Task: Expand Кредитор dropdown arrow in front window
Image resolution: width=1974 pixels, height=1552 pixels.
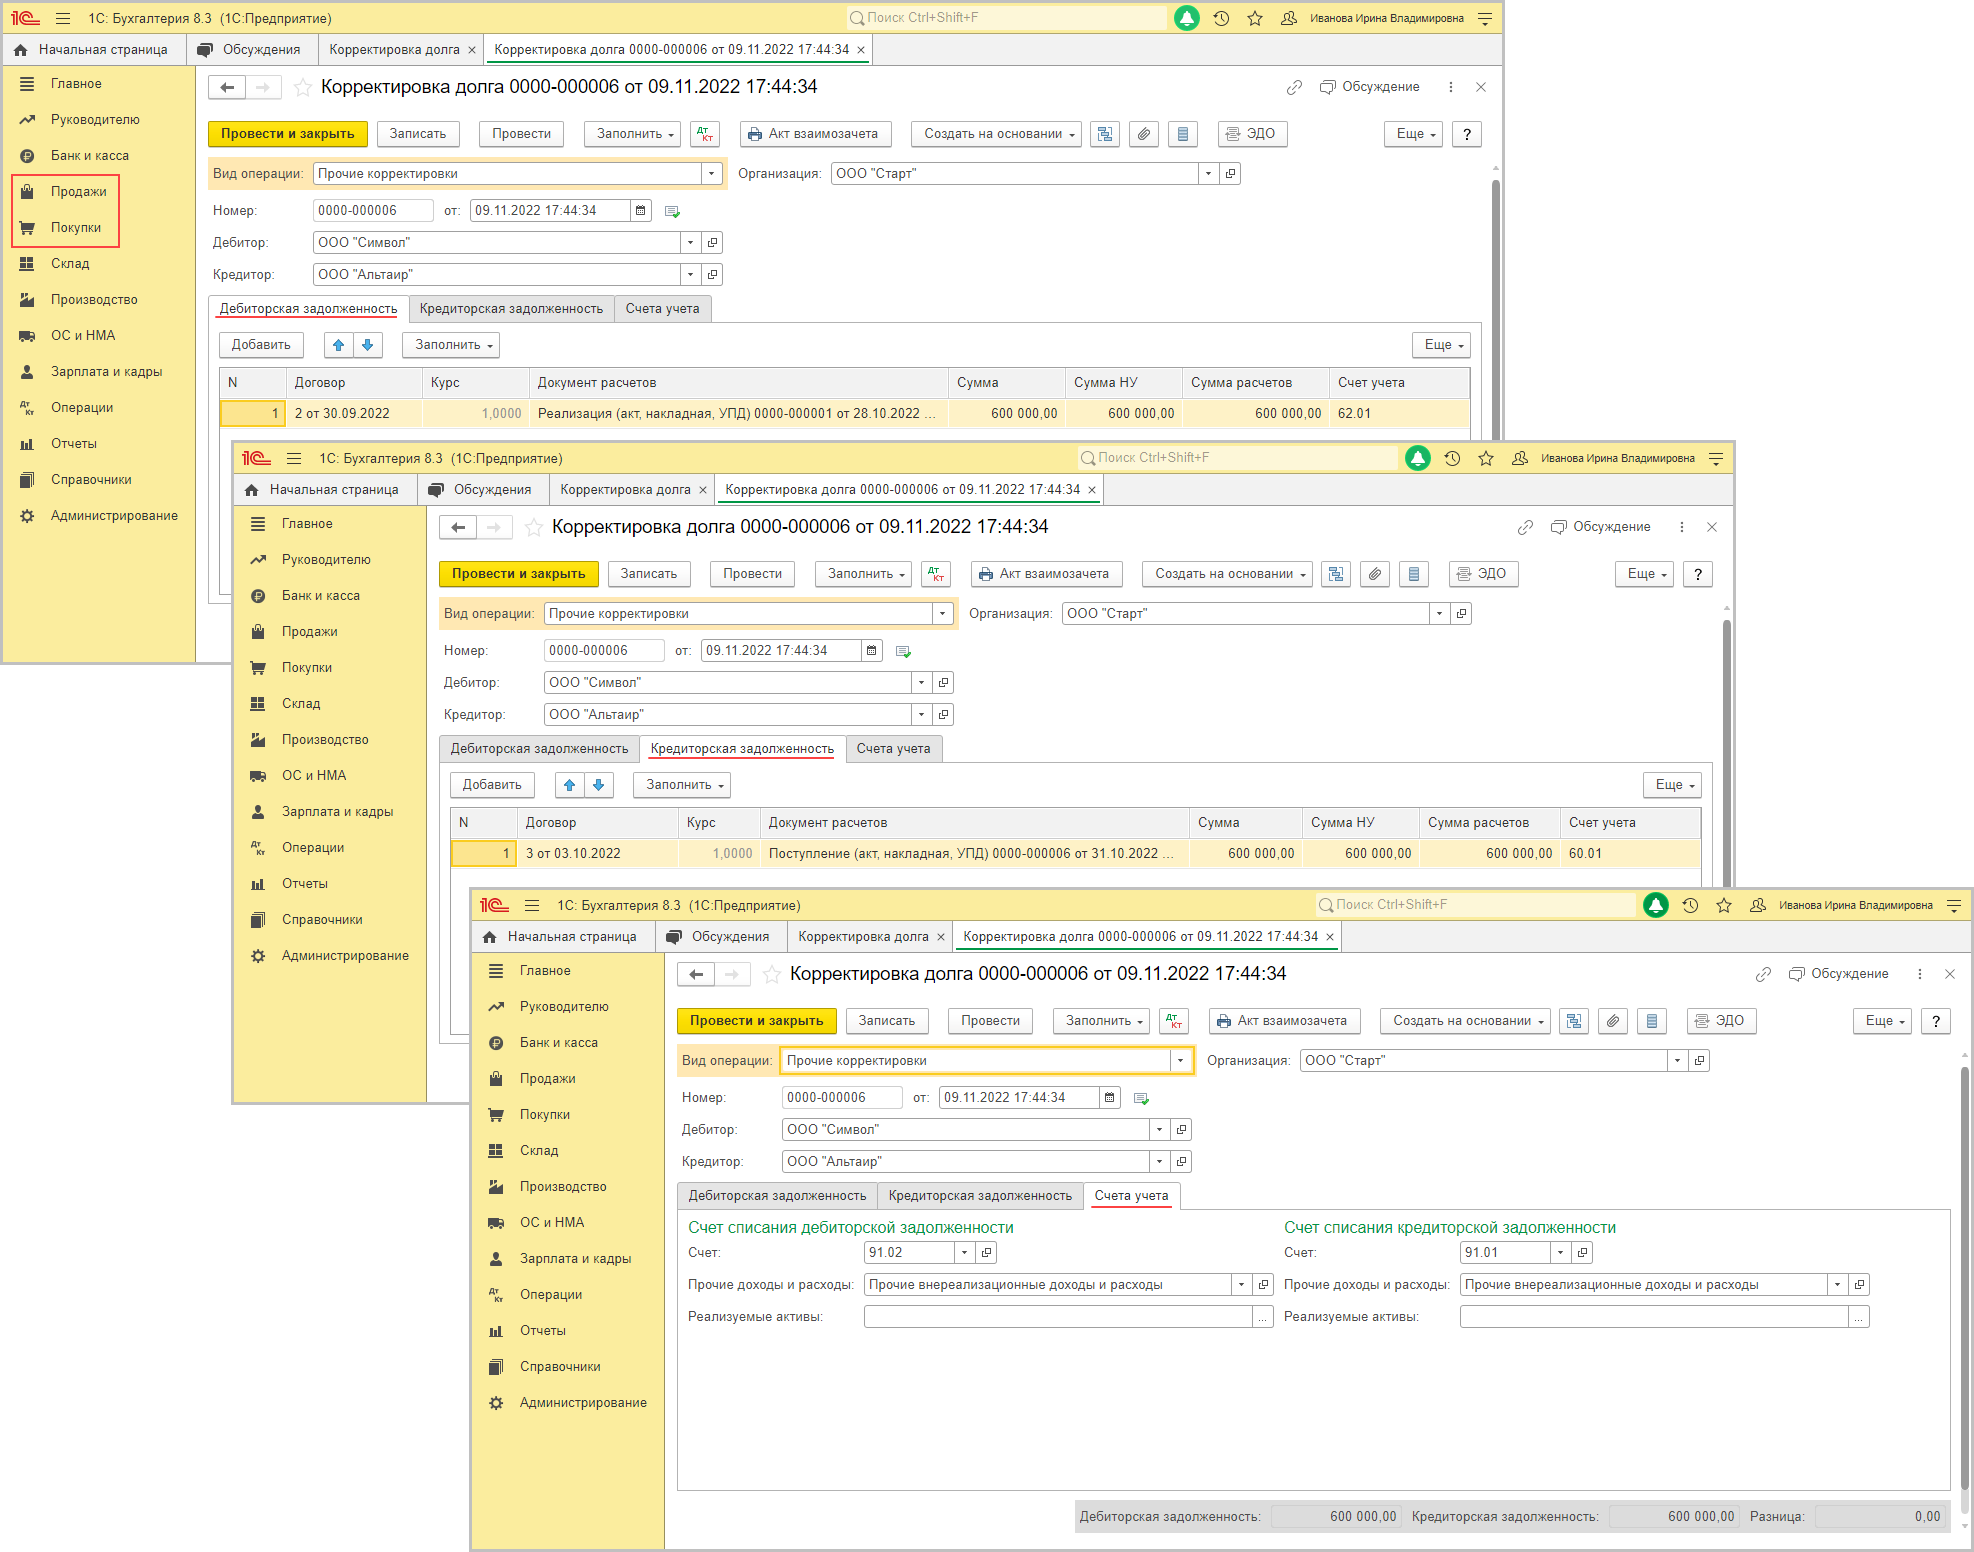Action: (x=1159, y=1162)
